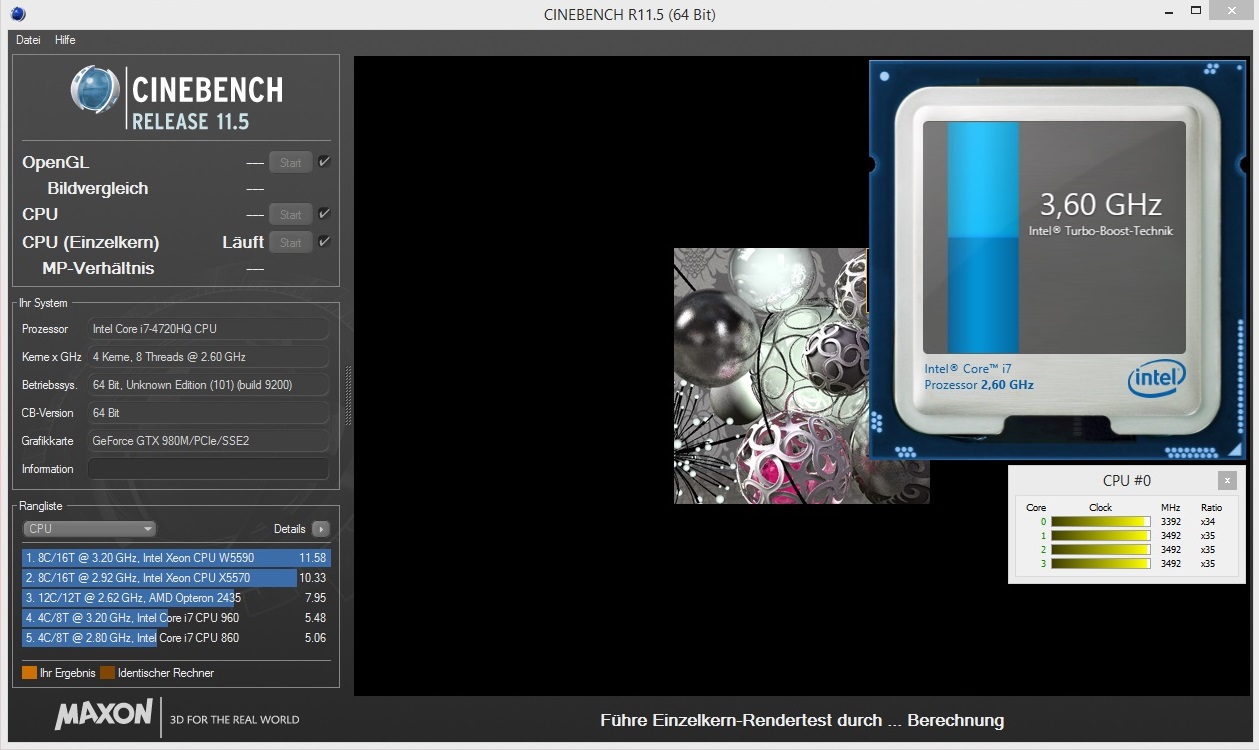Click the Turbo Boost frequency bar

[983, 237]
